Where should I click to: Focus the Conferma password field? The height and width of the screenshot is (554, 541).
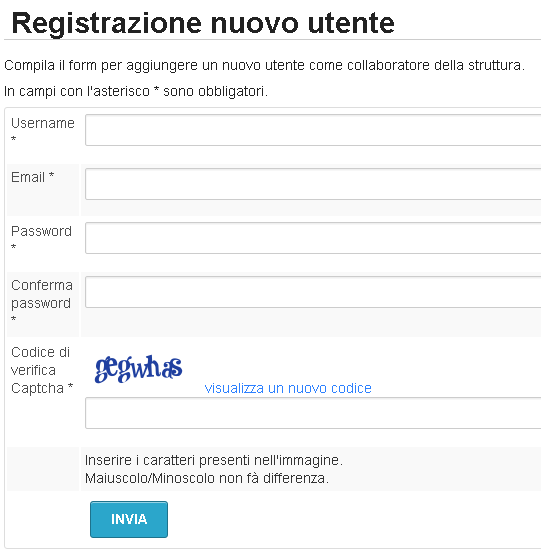[313, 292]
